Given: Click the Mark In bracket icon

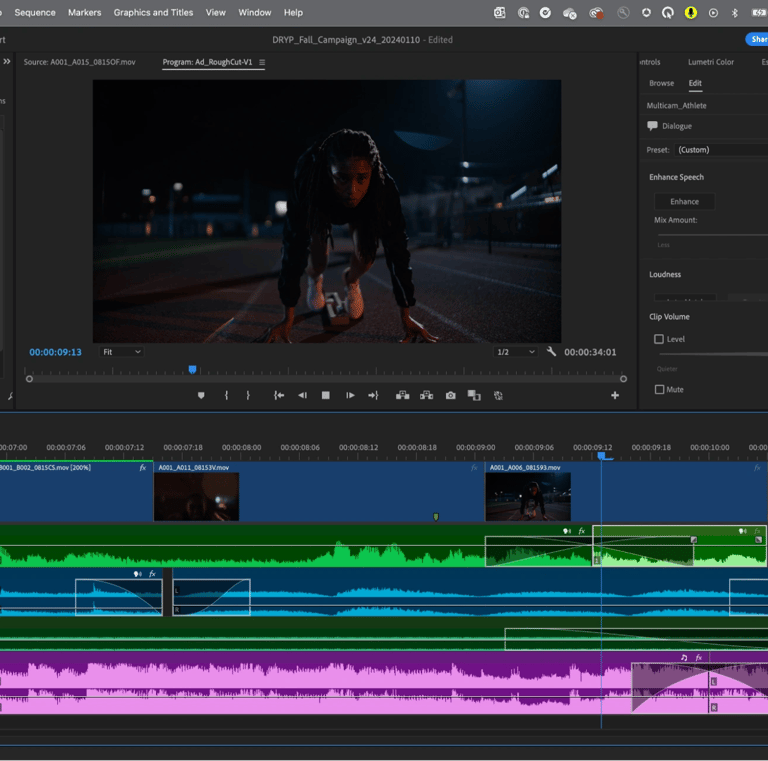Looking at the screenshot, I should [226, 396].
